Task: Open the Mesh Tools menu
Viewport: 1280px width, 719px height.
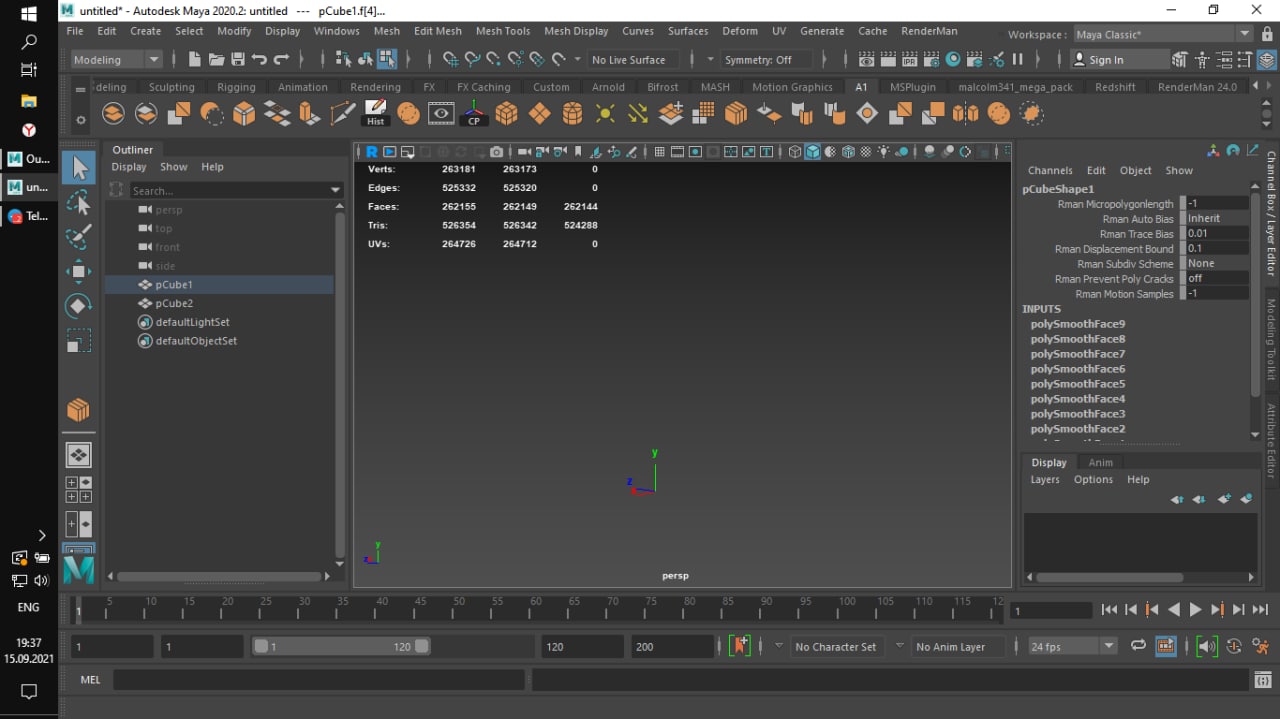Action: tap(503, 31)
